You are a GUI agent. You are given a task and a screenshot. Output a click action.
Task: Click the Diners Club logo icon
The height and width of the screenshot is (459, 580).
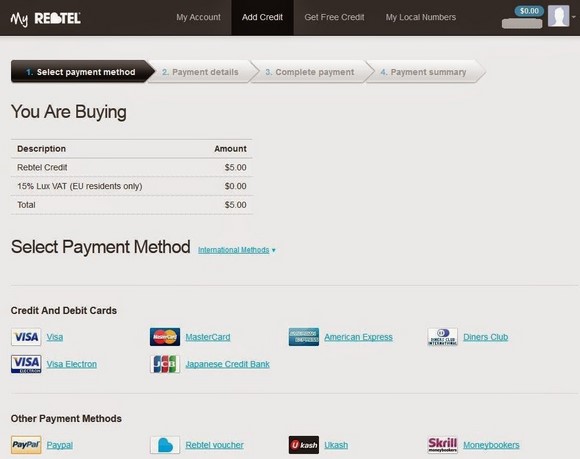tap(442, 337)
